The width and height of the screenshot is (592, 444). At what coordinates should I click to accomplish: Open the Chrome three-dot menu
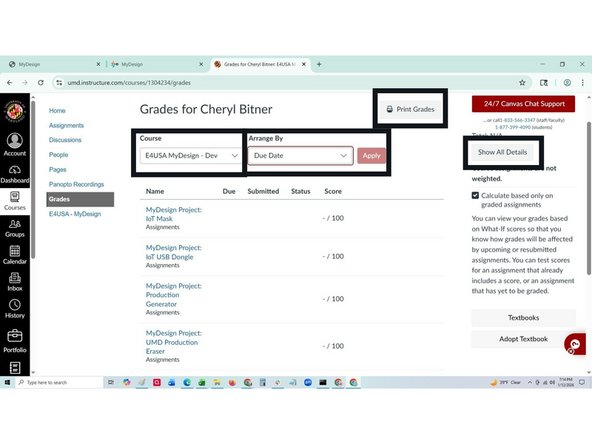point(583,83)
